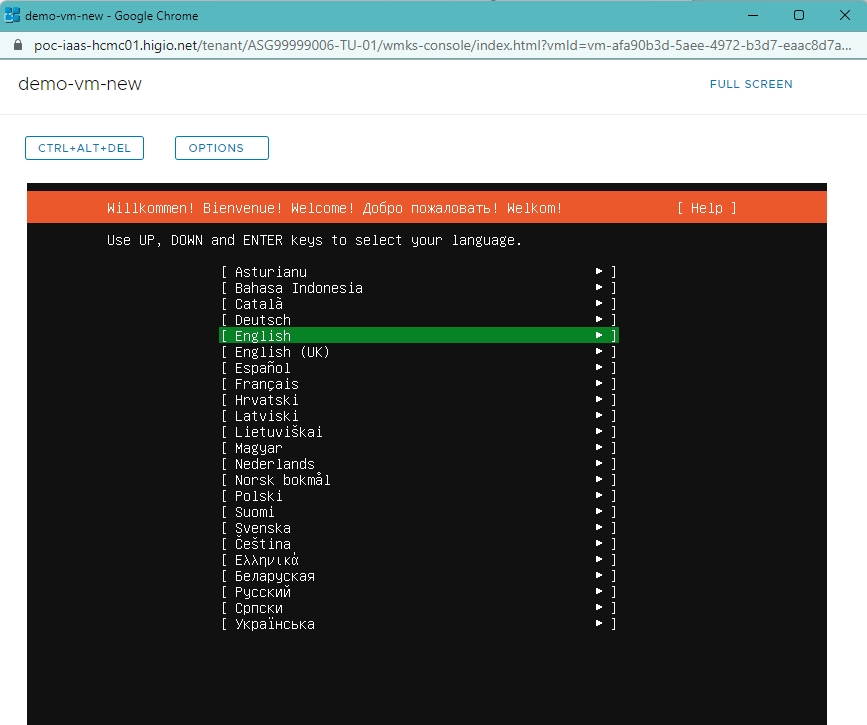Image resolution: width=867 pixels, height=725 pixels.
Task: Open the installer Help menu
Action: (706, 208)
